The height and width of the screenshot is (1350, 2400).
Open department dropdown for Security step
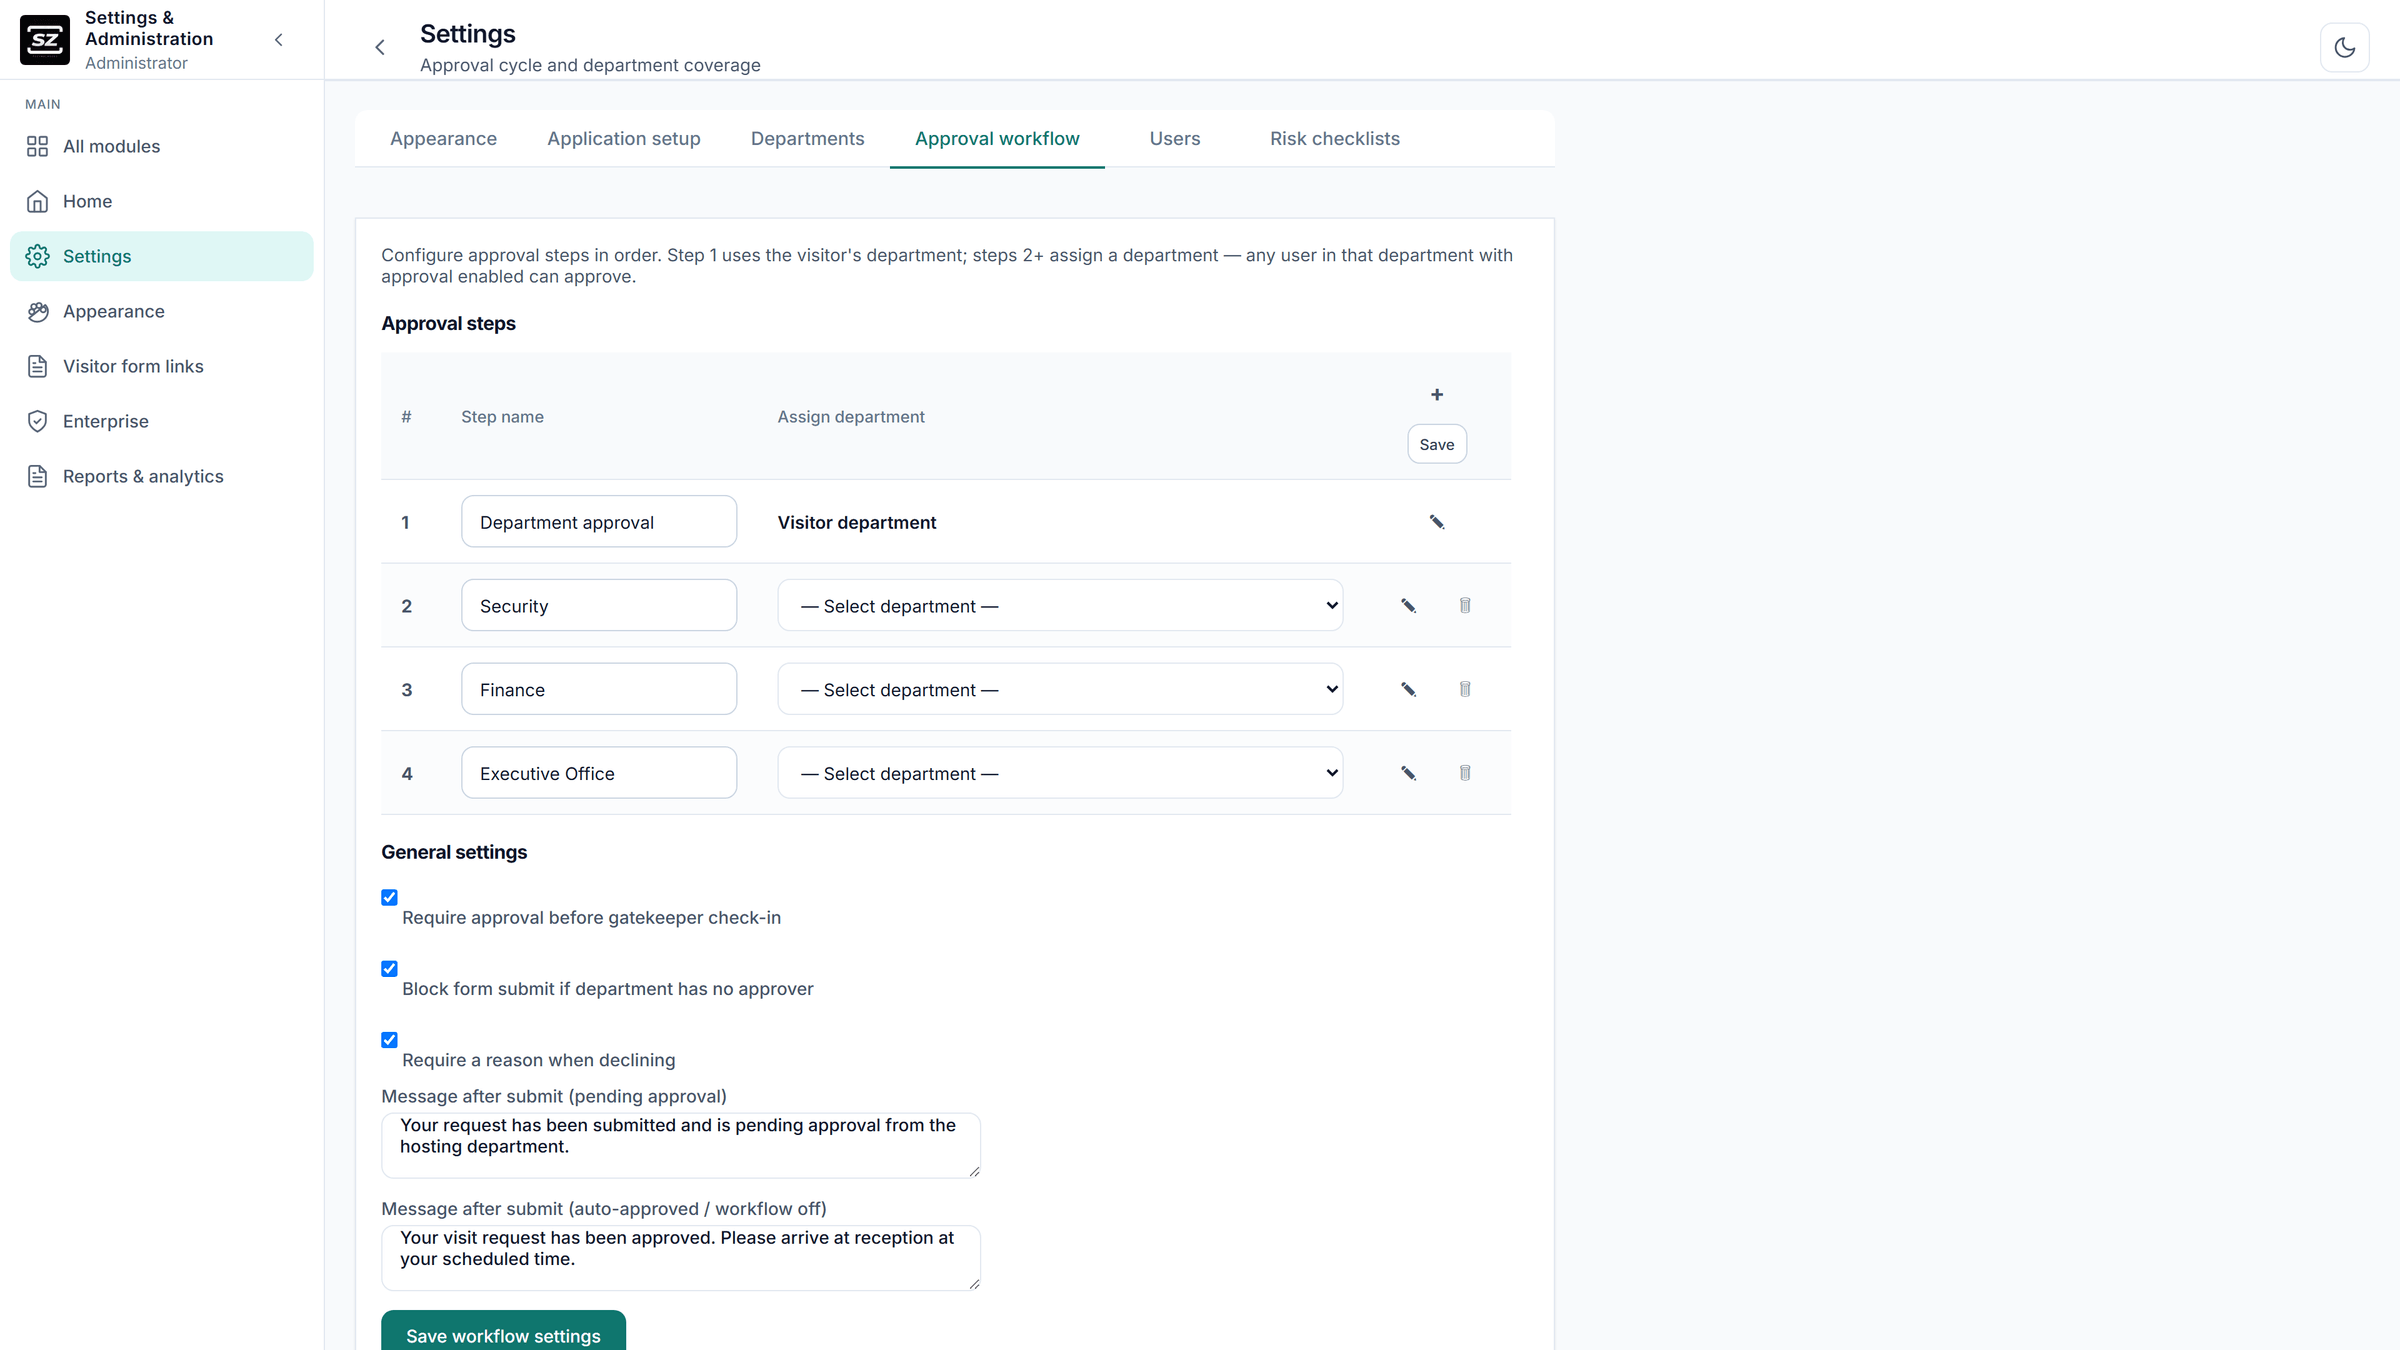(x=1060, y=606)
